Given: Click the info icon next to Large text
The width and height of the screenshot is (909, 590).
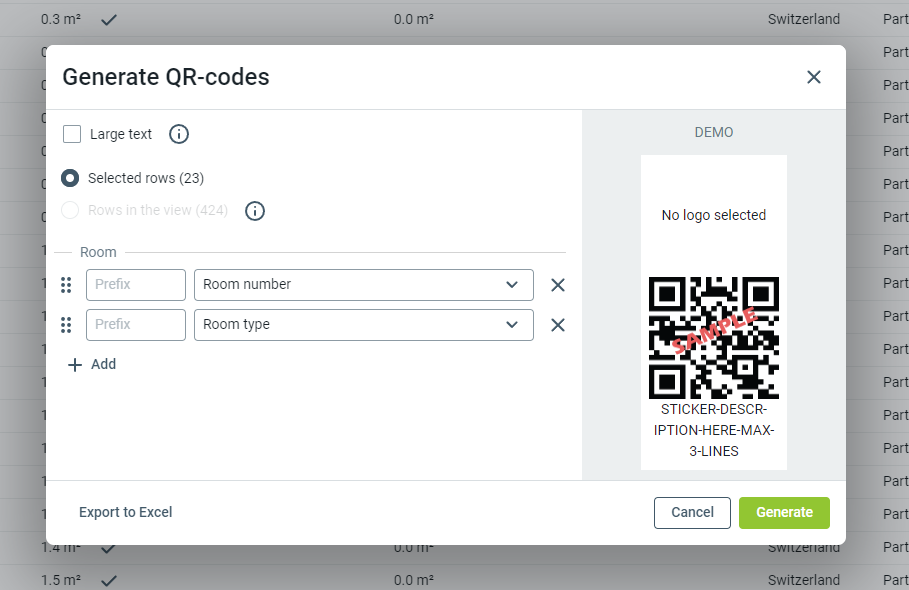Looking at the screenshot, I should pos(179,134).
